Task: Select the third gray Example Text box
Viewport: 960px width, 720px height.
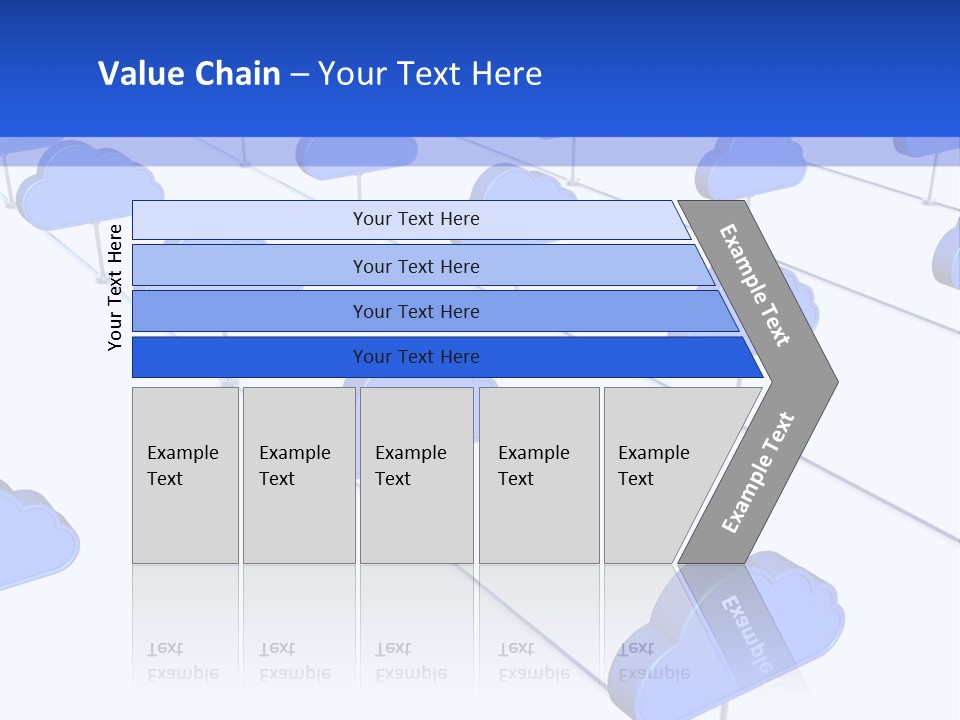Action: point(417,475)
